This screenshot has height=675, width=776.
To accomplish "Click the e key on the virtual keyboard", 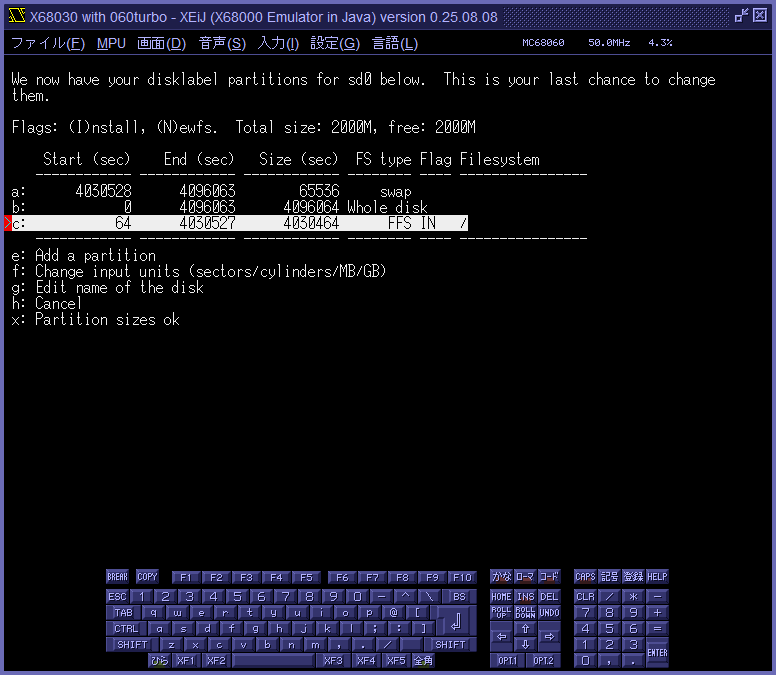I will pos(201,613).
